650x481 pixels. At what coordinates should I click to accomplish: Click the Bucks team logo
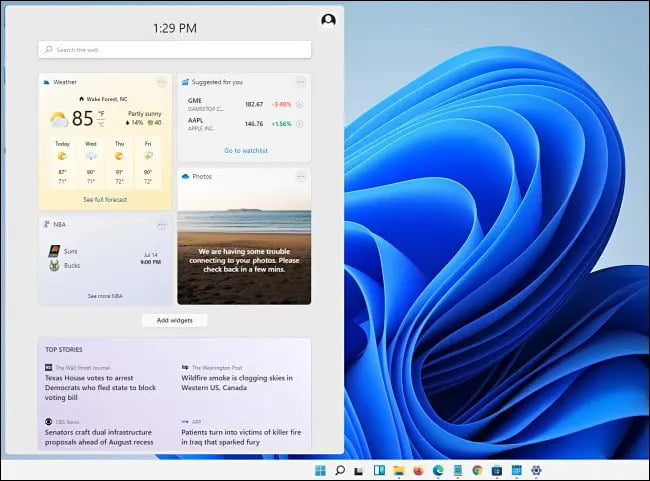[54, 265]
